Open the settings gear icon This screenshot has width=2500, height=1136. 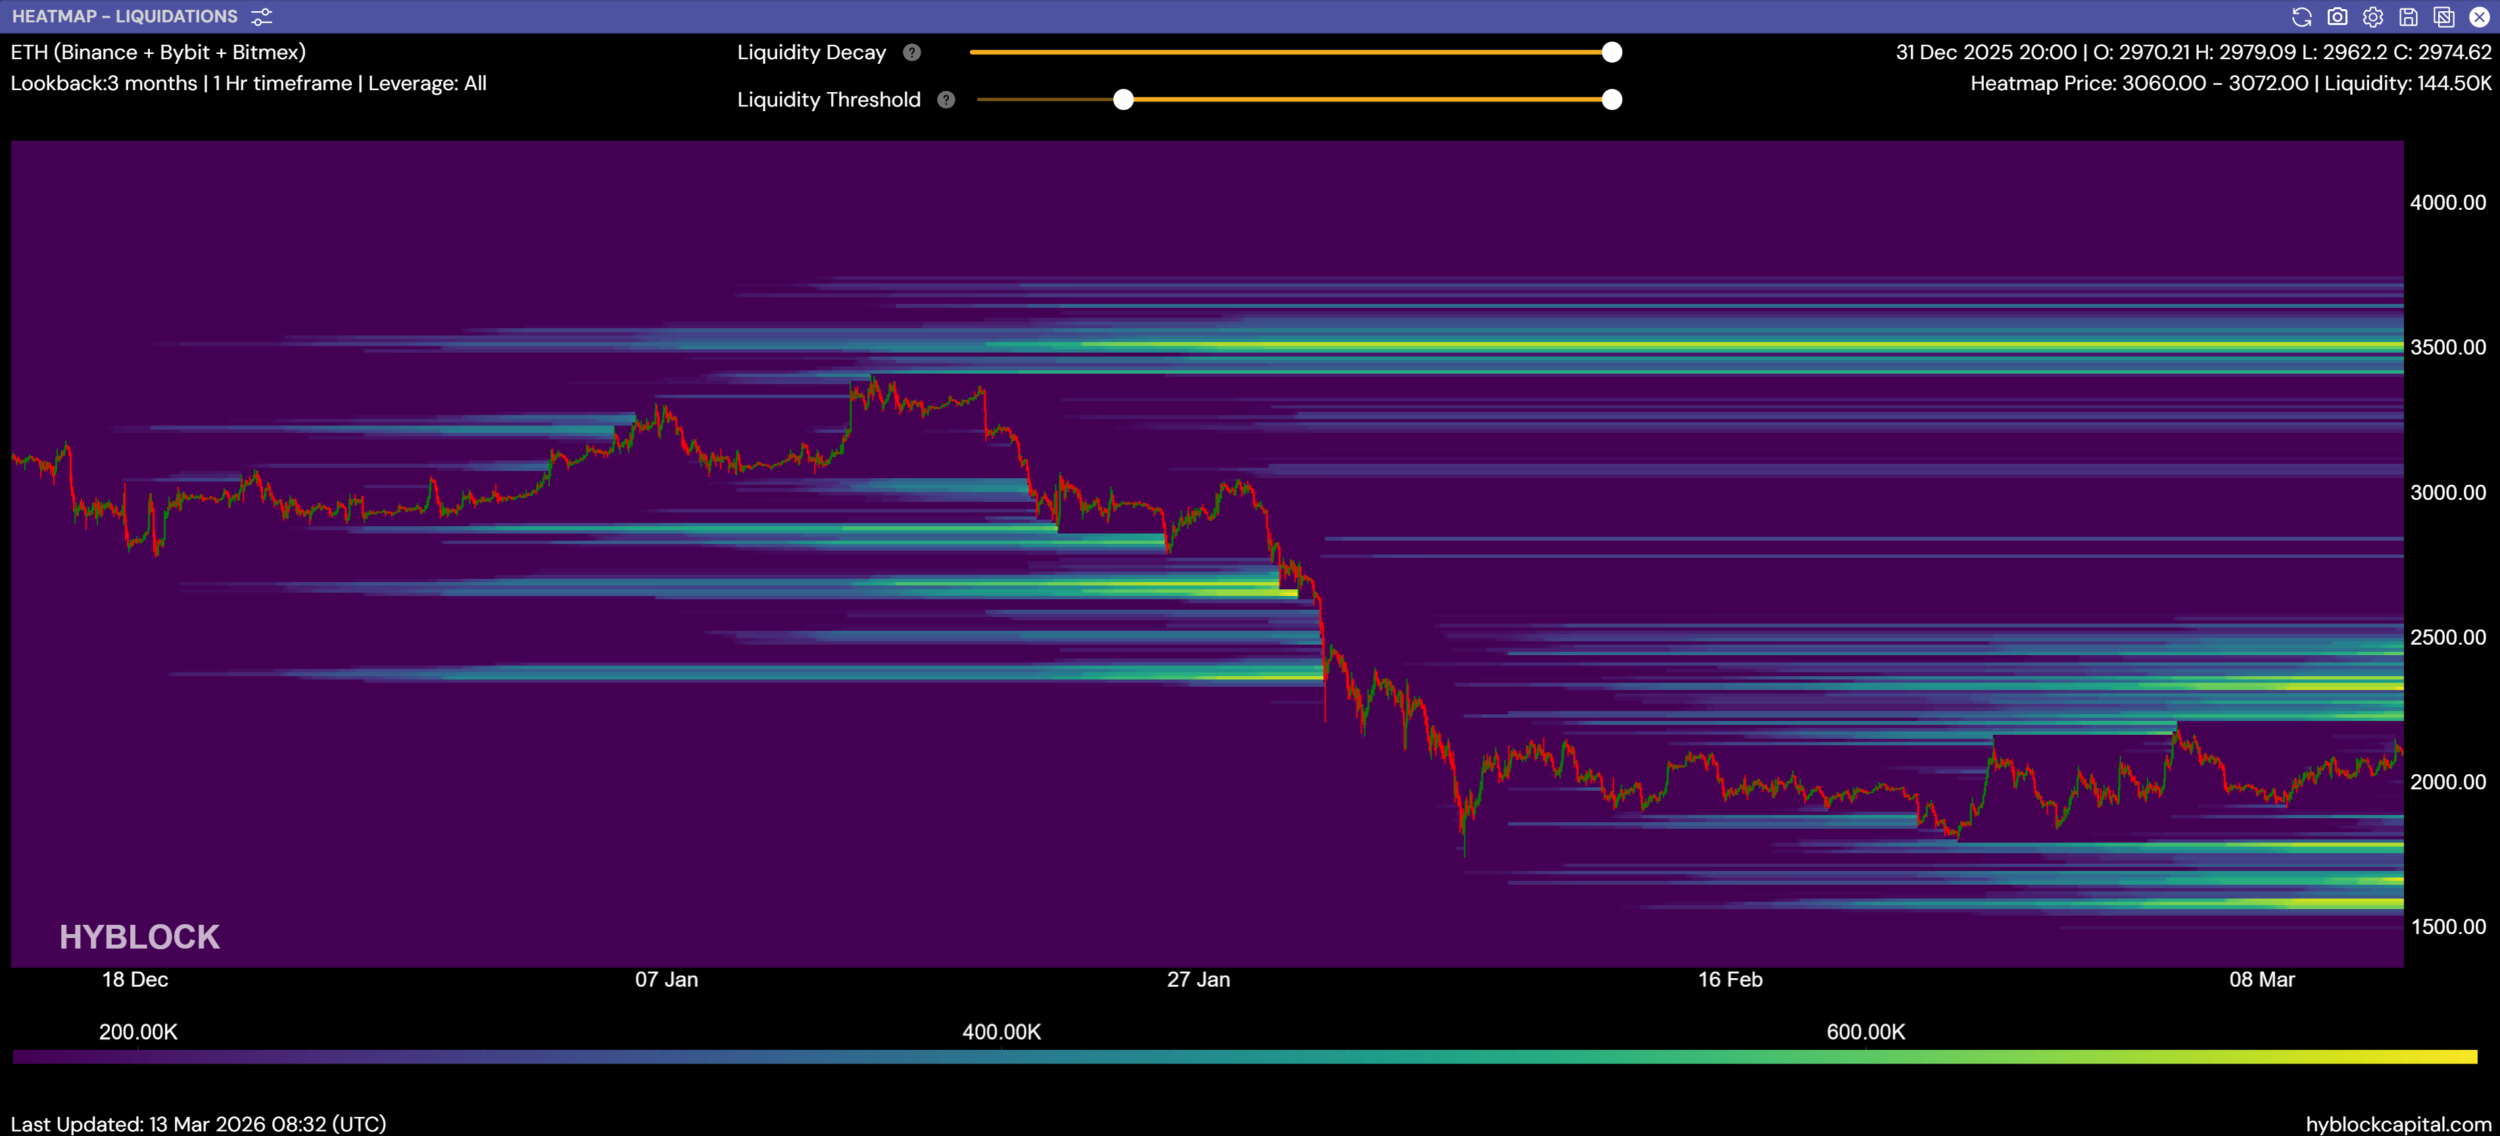(x=2373, y=17)
